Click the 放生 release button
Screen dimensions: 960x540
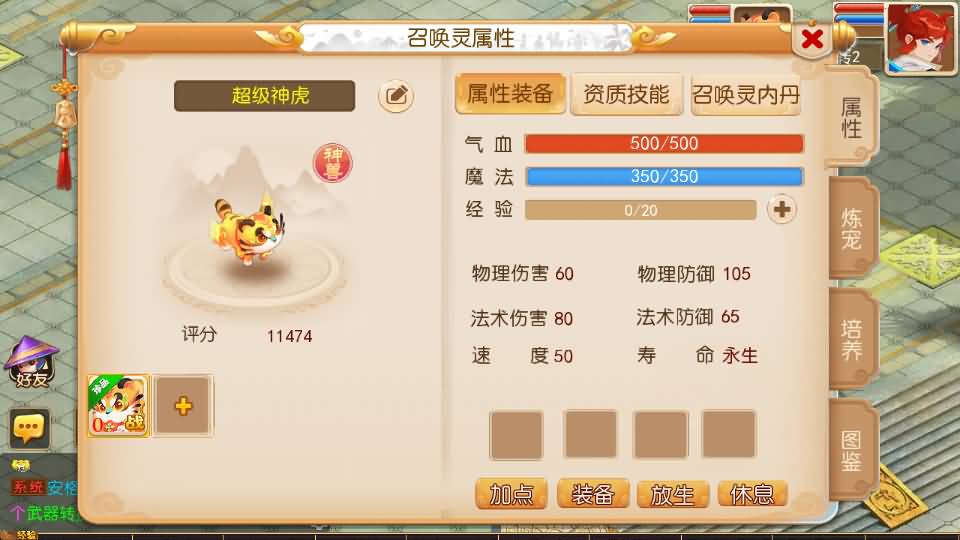[x=672, y=494]
